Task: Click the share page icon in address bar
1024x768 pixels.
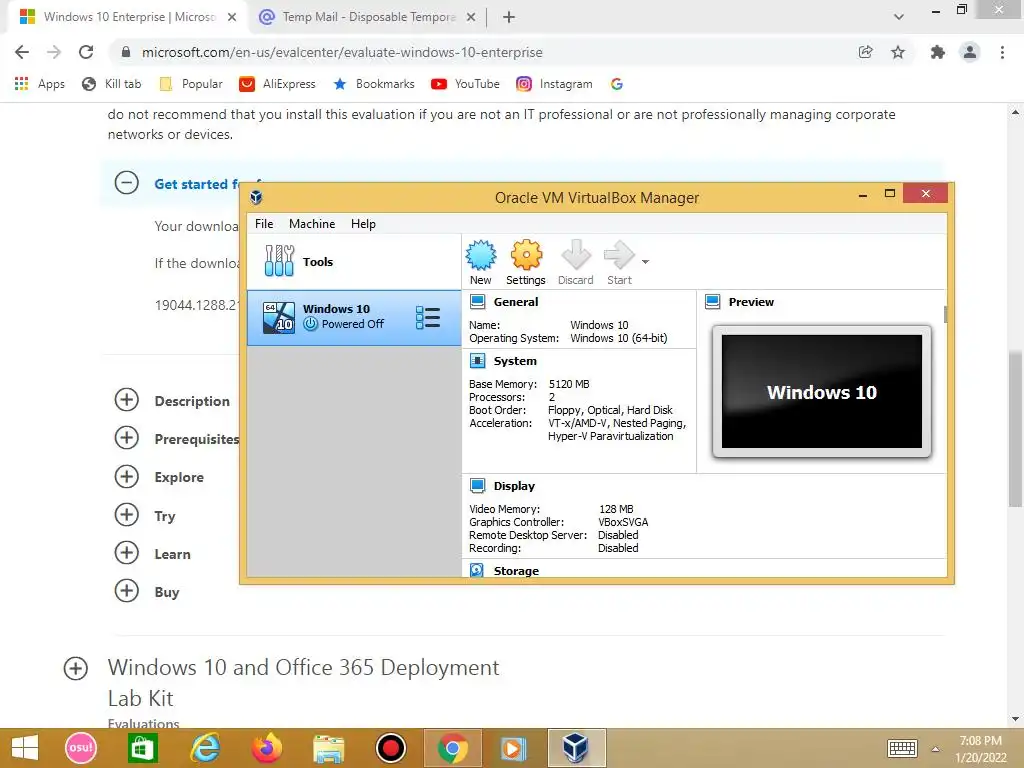Action: coord(865,52)
